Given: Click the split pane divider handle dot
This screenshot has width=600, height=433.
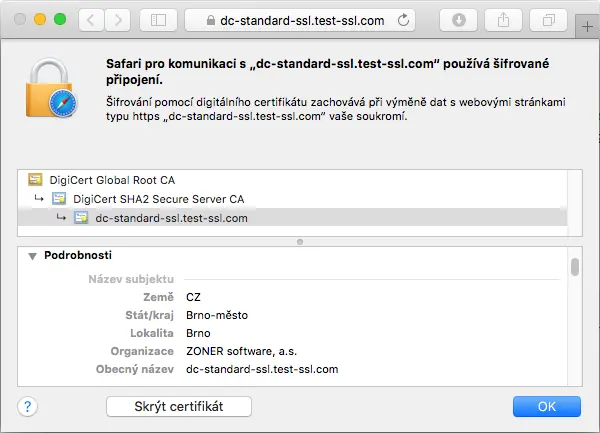Looking at the screenshot, I should (x=300, y=242).
